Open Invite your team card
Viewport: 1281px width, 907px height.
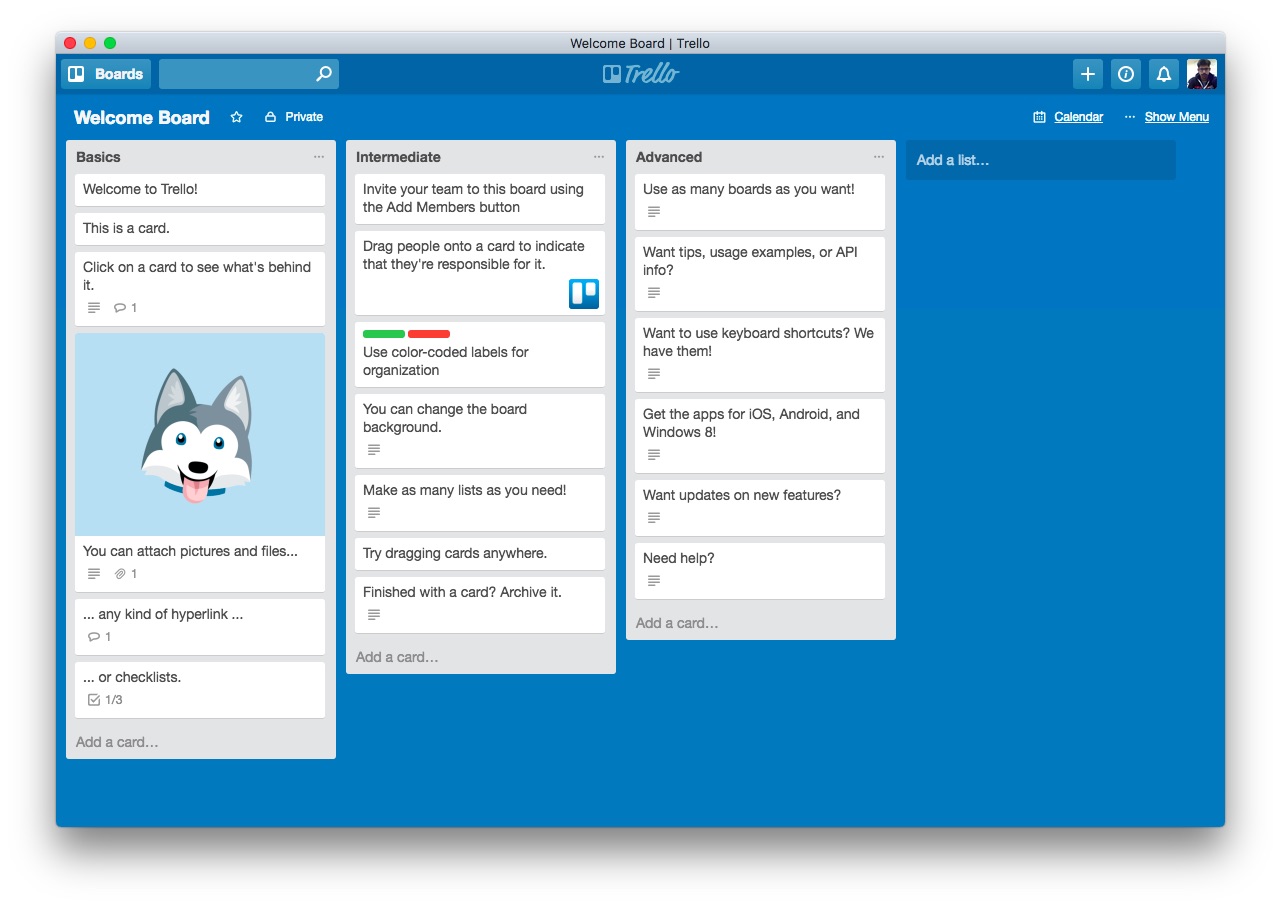pyautogui.click(x=480, y=199)
